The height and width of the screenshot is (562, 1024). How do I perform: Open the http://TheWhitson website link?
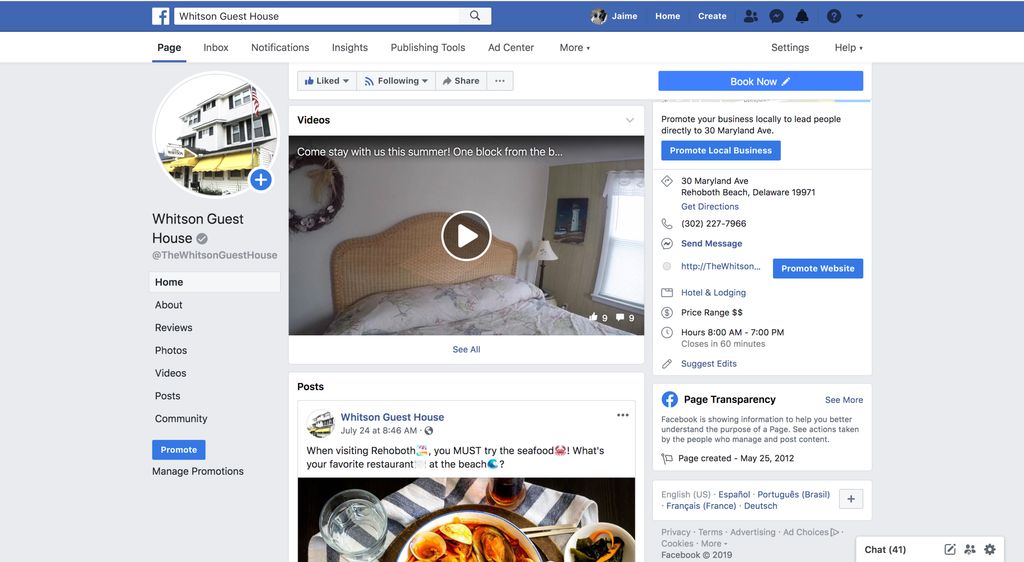pos(720,266)
